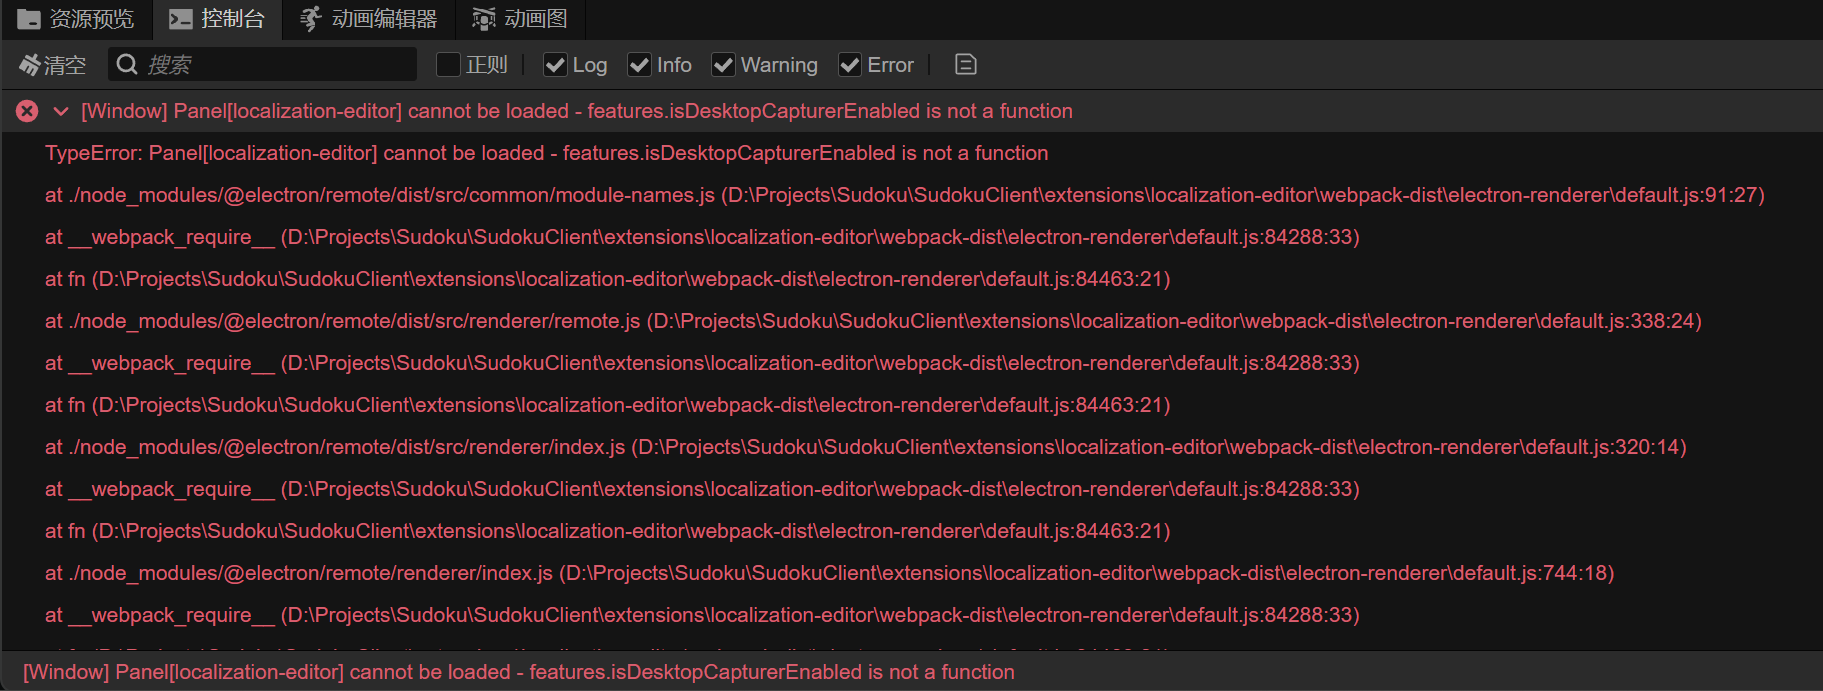Click the log file icon in toolbar
This screenshot has height=691, width=1823.
tap(965, 65)
